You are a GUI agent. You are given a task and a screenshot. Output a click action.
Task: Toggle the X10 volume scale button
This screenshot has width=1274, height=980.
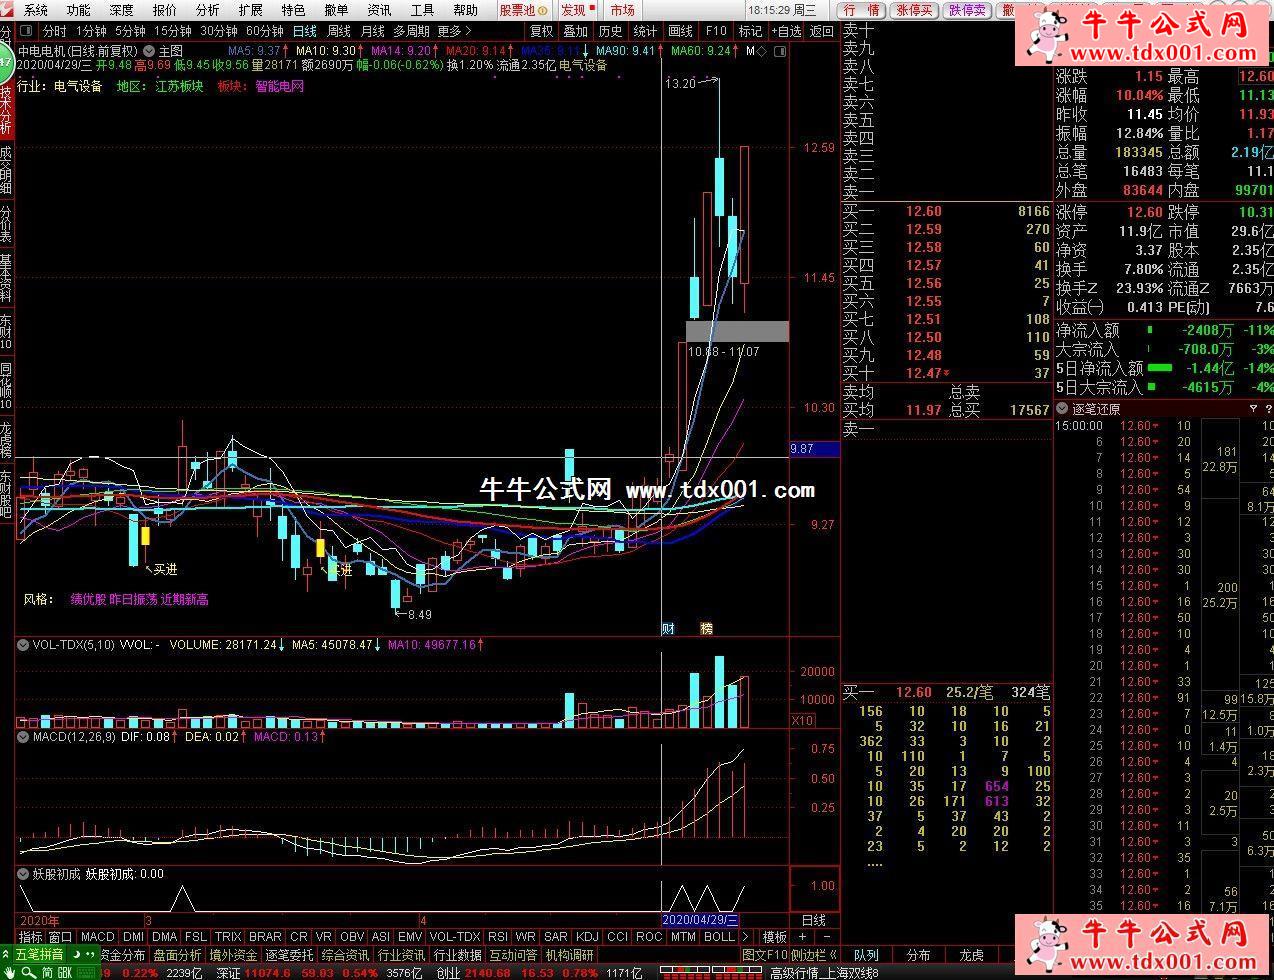pos(802,720)
